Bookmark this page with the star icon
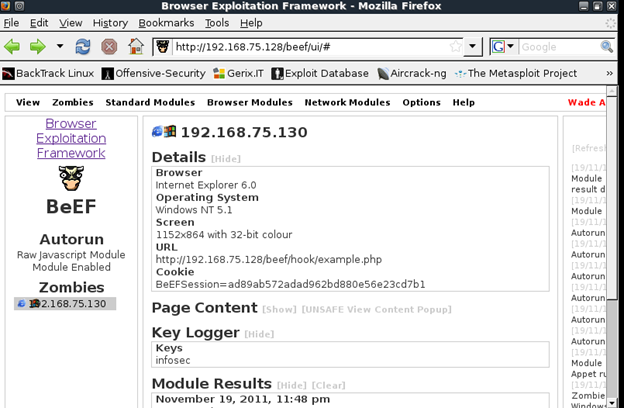This screenshot has width=624, height=408. point(456,47)
